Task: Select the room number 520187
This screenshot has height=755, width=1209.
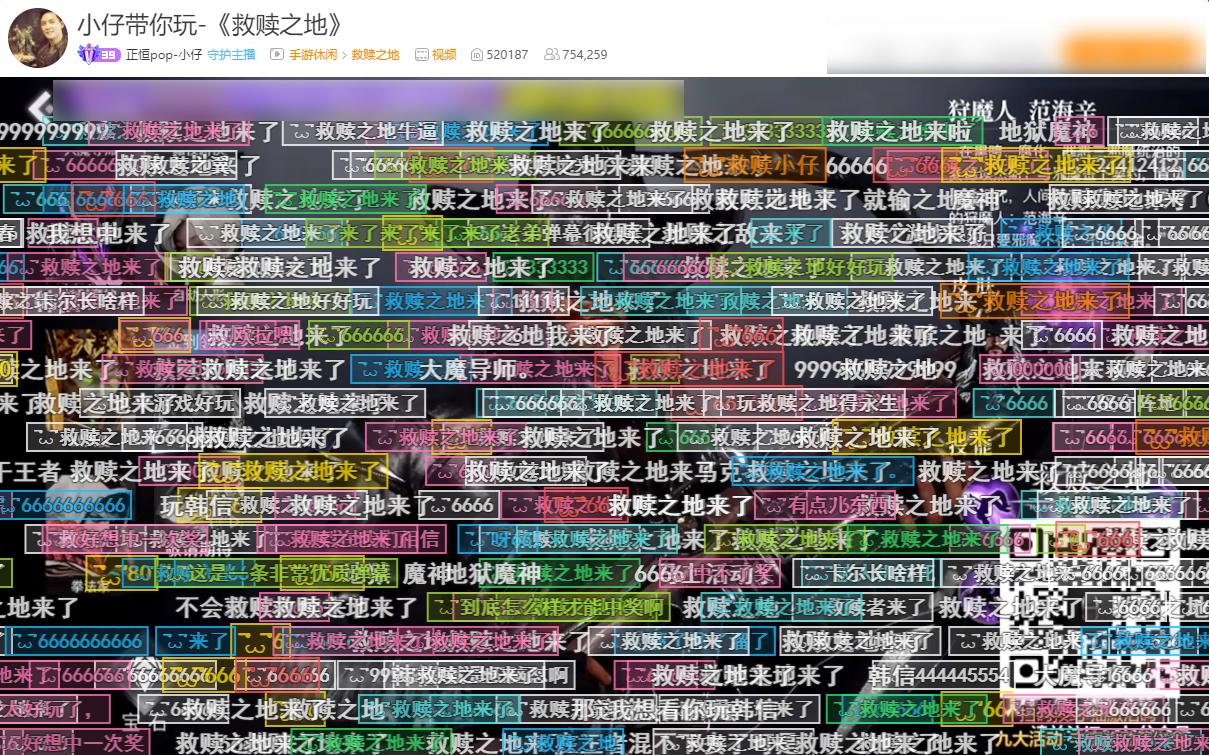Action: tap(507, 55)
